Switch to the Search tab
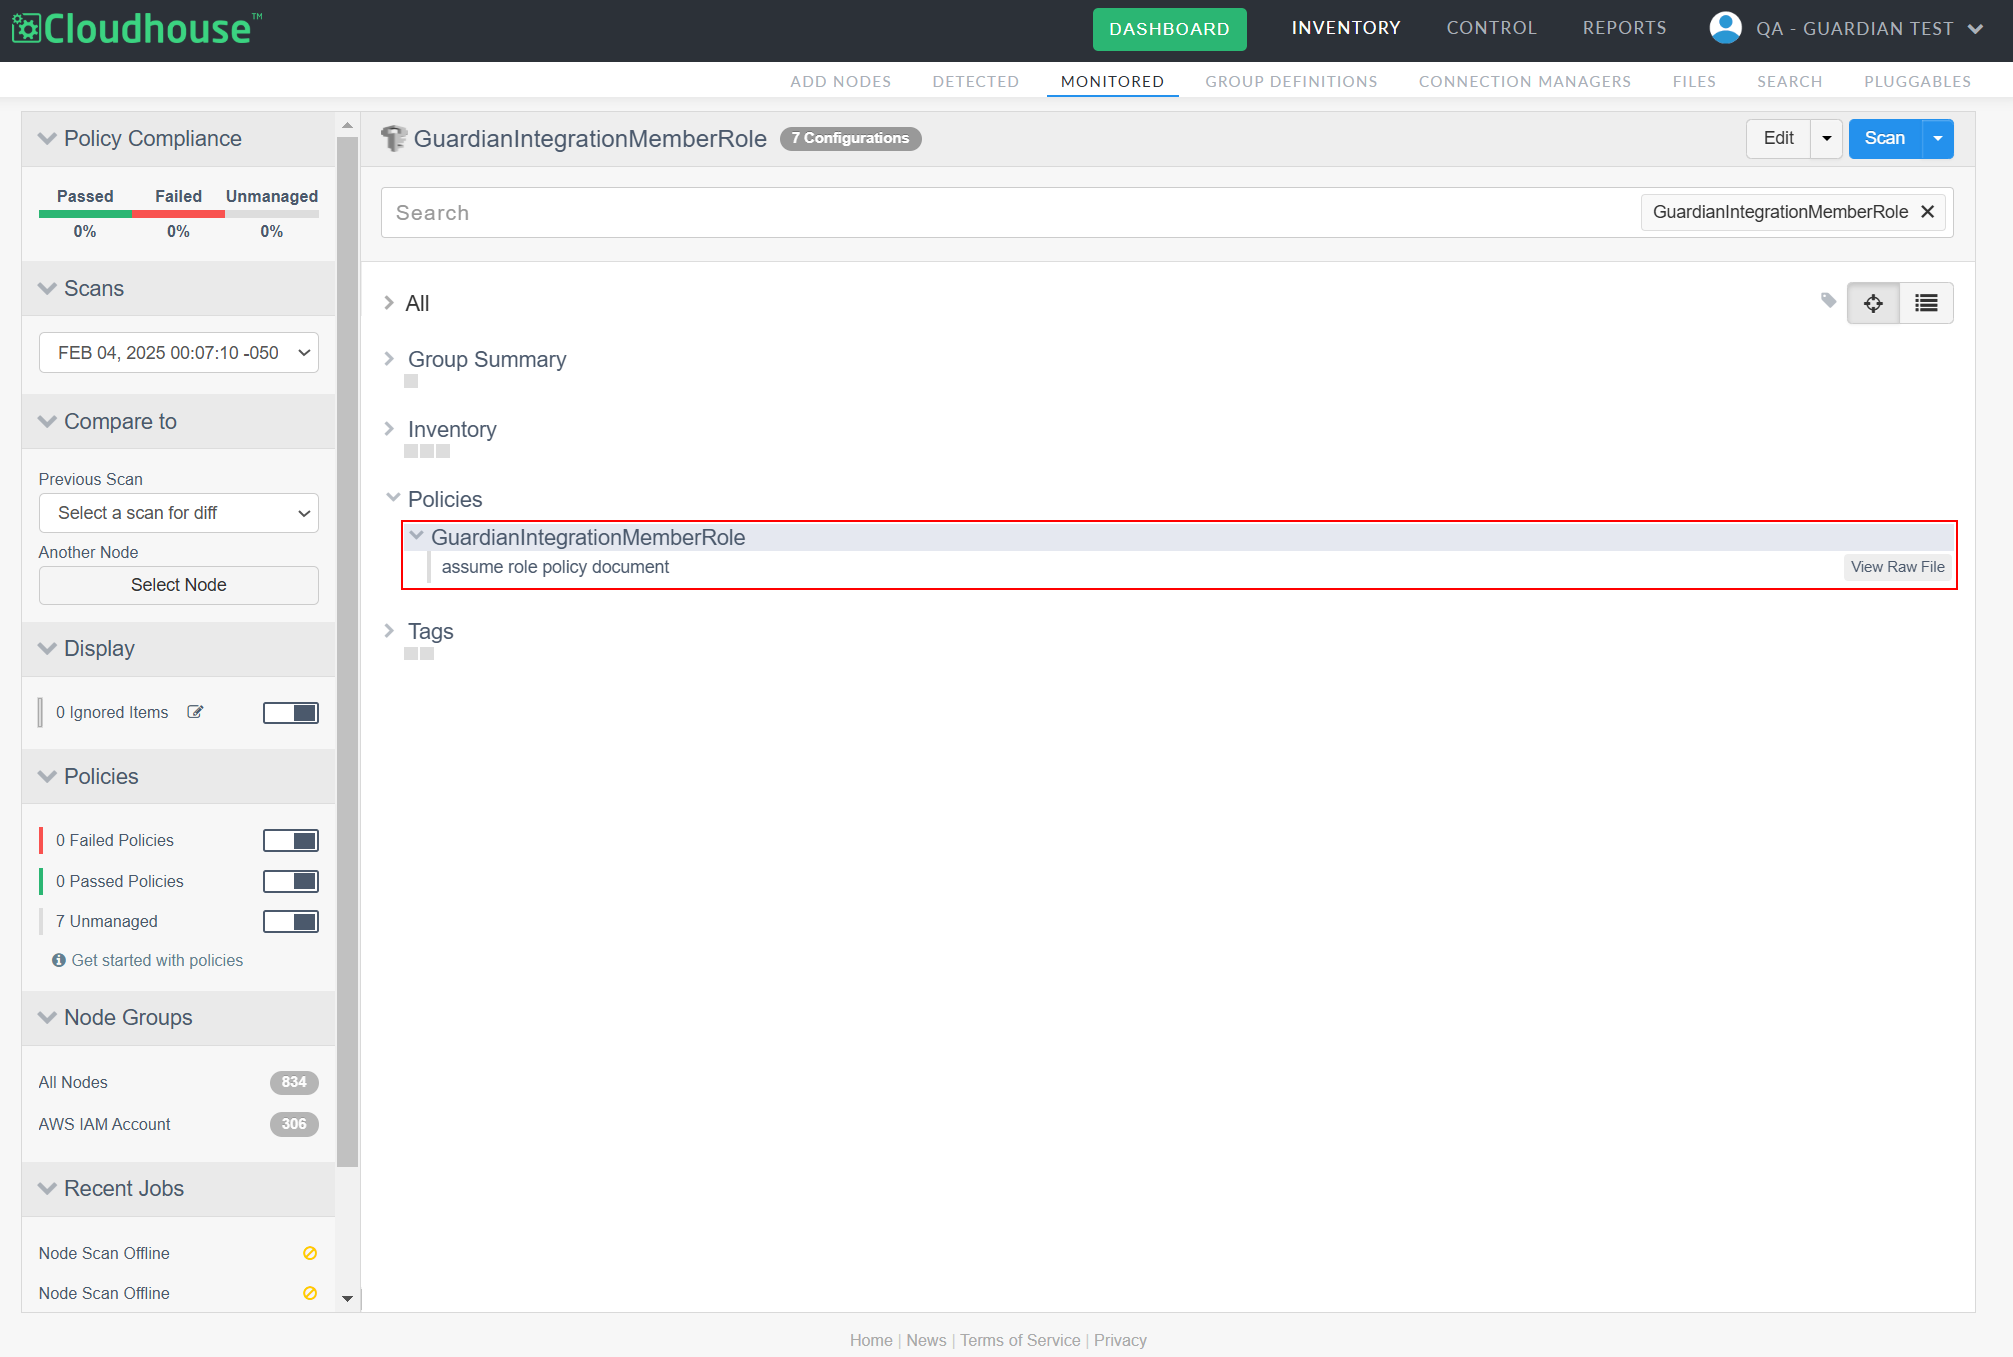This screenshot has height=1357, width=2013. (x=1789, y=81)
